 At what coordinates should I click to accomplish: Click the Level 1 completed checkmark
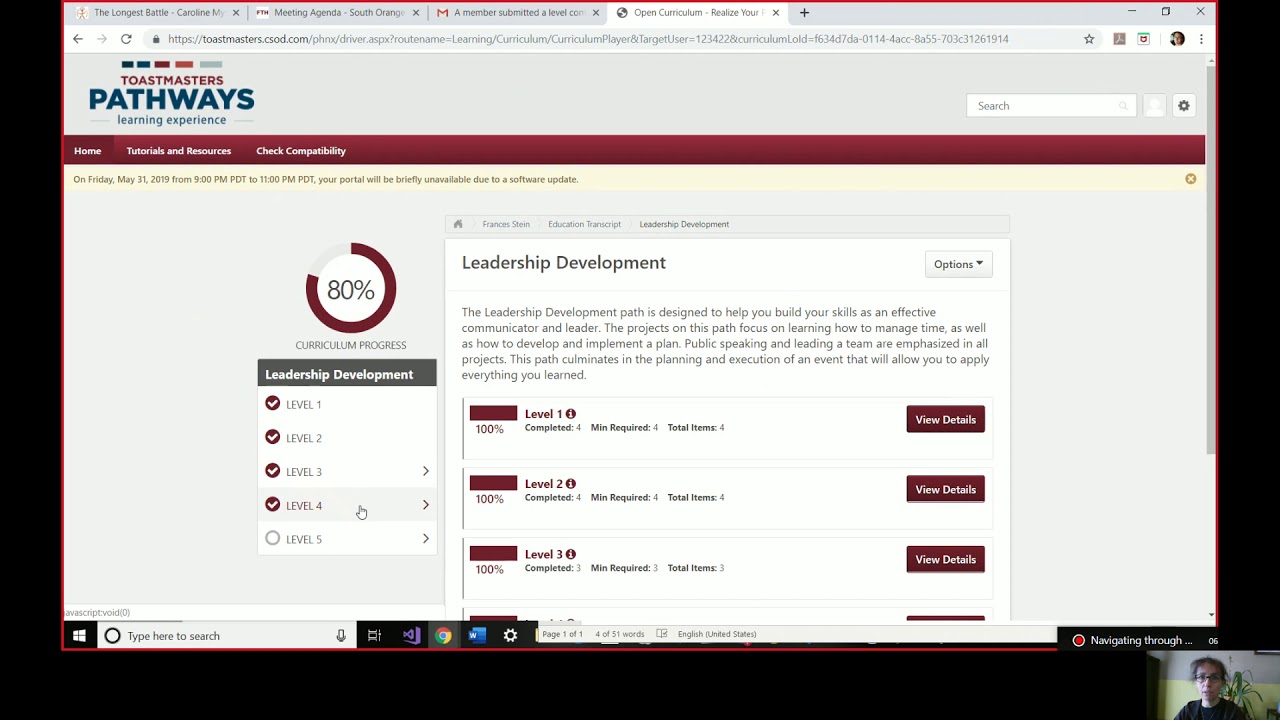coord(272,404)
